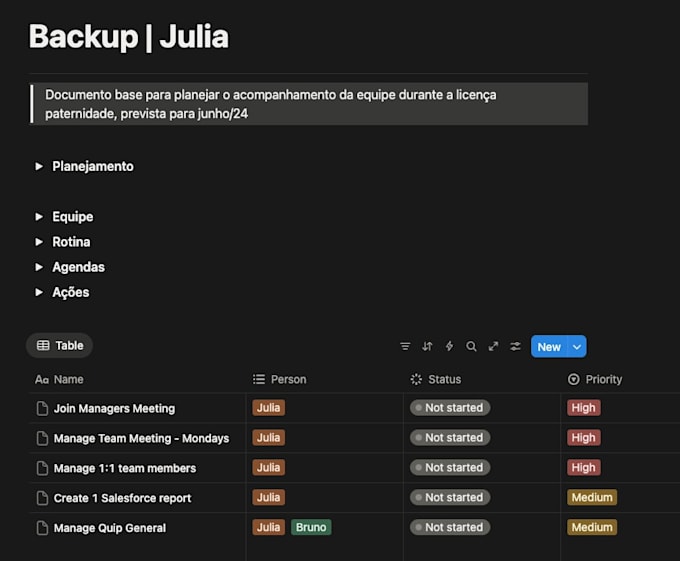Select the circle arrow icon in Priority header
Viewport: 680px width, 561px height.
(x=573, y=379)
